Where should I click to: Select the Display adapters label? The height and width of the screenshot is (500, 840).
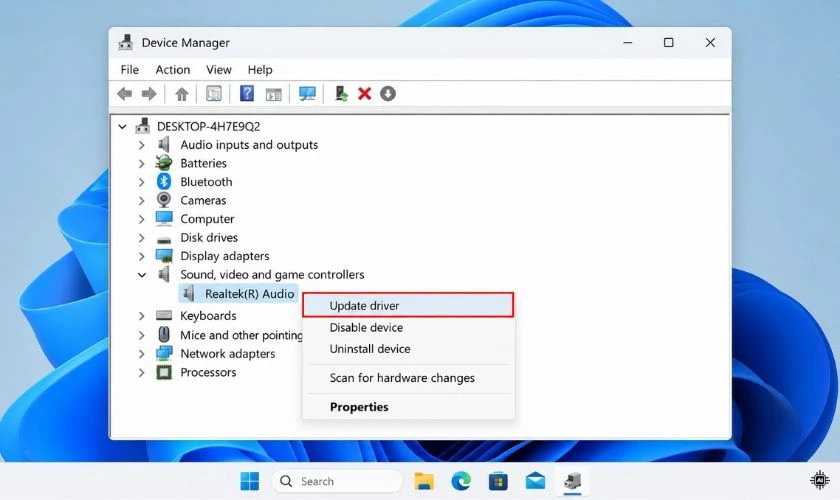pos(224,256)
